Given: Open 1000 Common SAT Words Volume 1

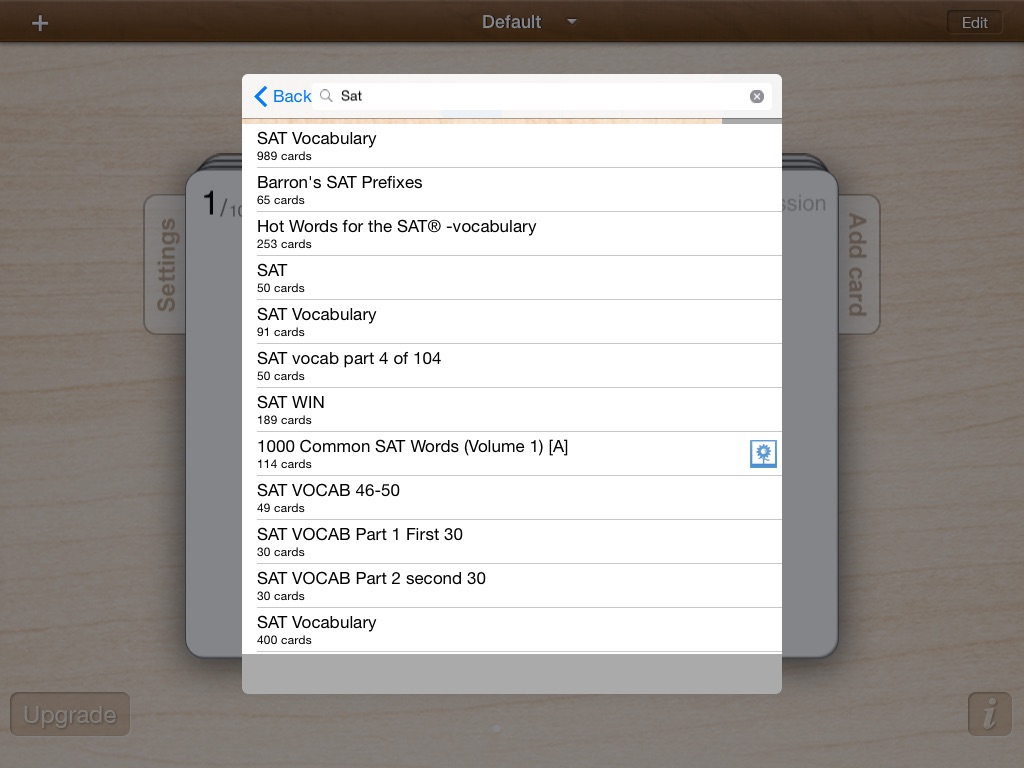Looking at the screenshot, I should (x=511, y=454).
